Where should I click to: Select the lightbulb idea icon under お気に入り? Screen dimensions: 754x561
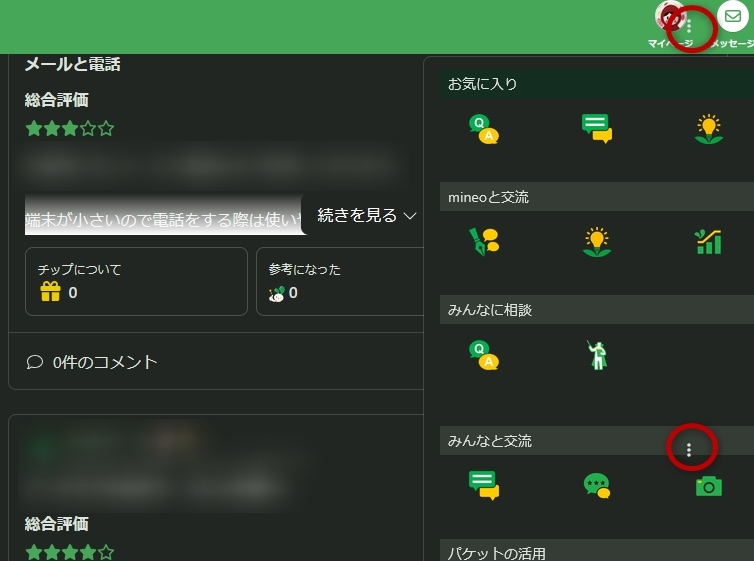pos(709,129)
